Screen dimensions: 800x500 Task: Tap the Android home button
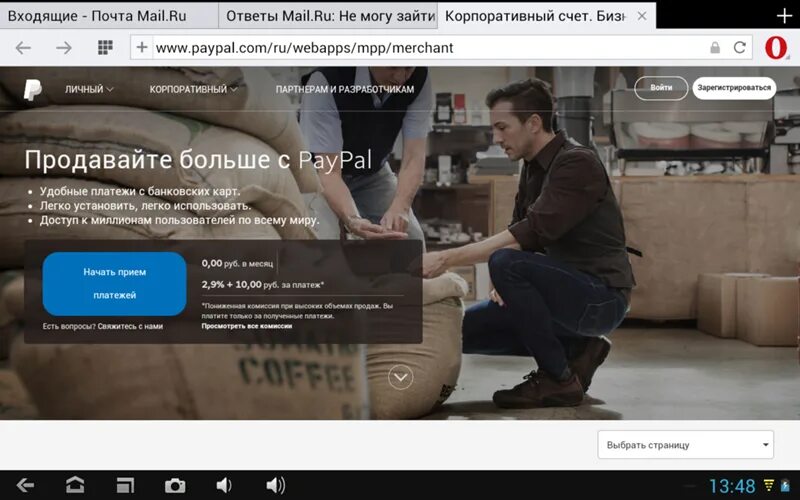75,485
